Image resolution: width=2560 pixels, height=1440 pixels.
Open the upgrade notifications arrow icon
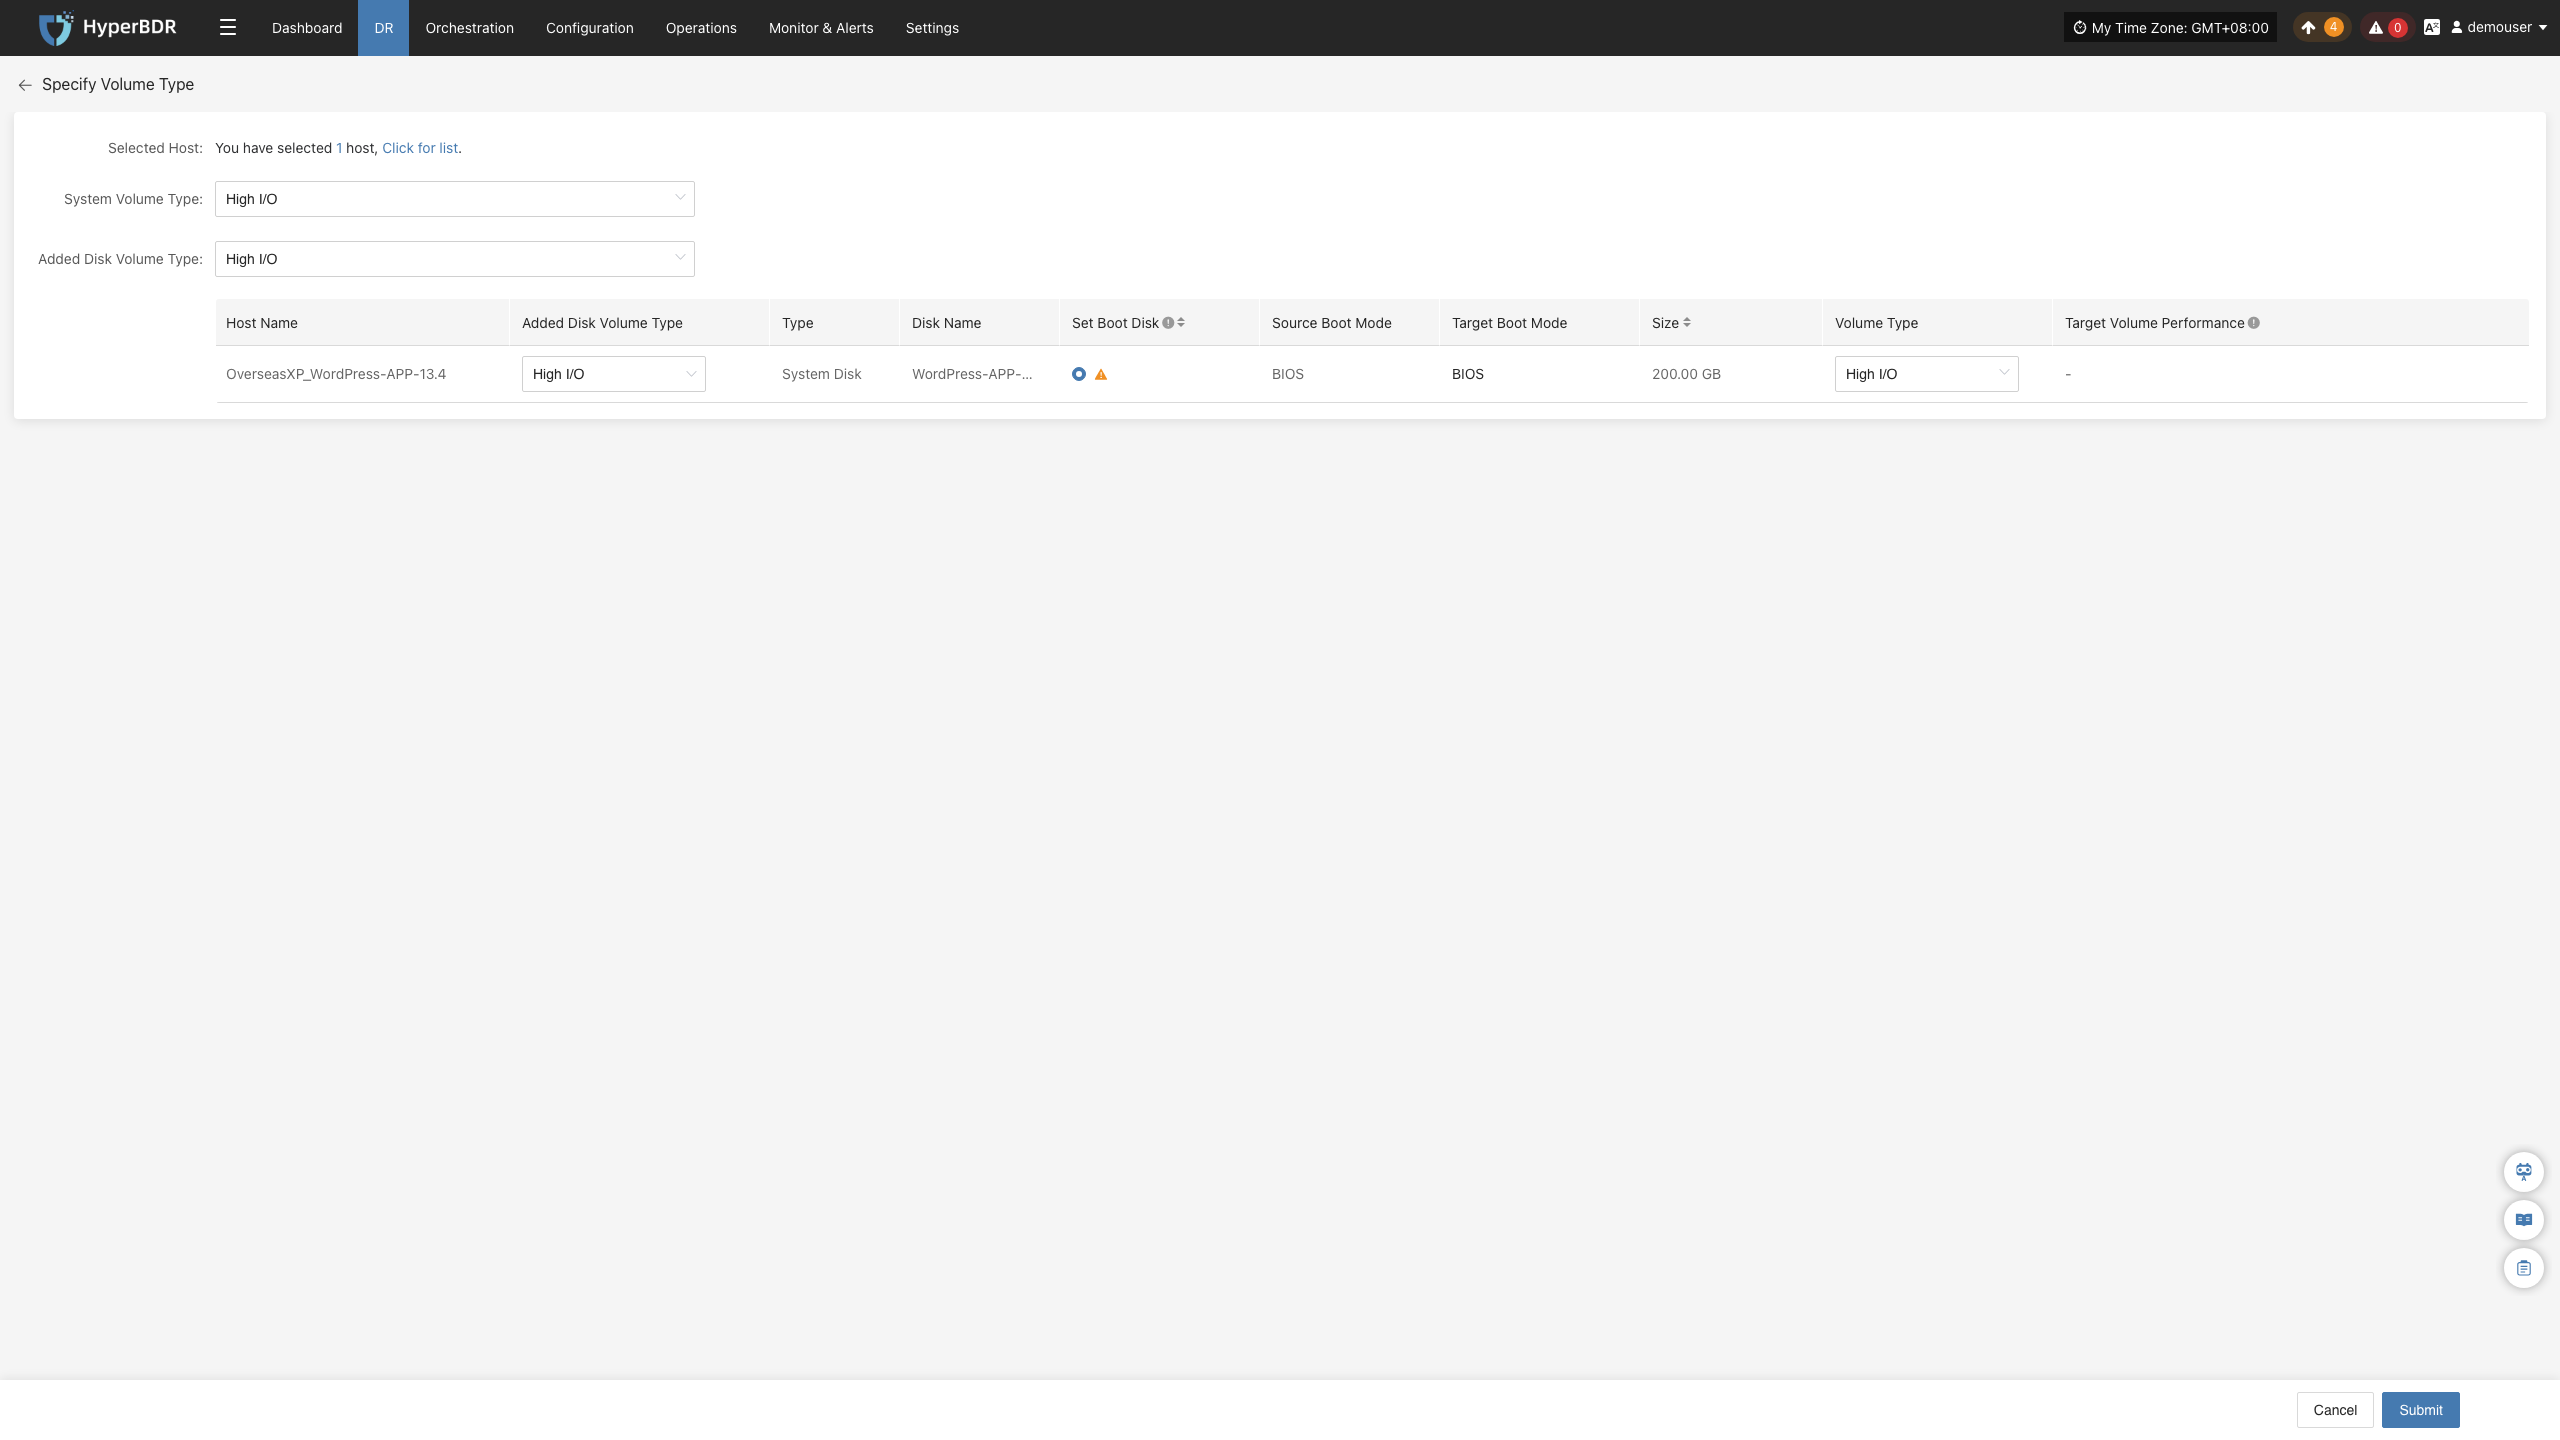(x=2308, y=28)
